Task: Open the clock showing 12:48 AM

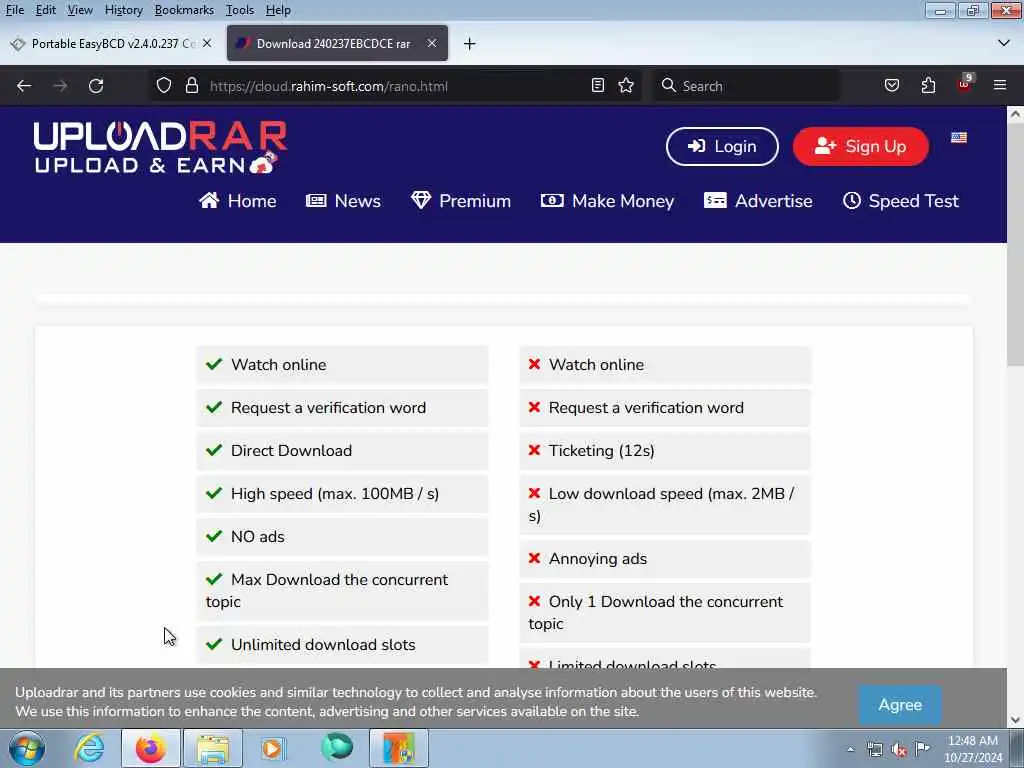Action: point(972,749)
